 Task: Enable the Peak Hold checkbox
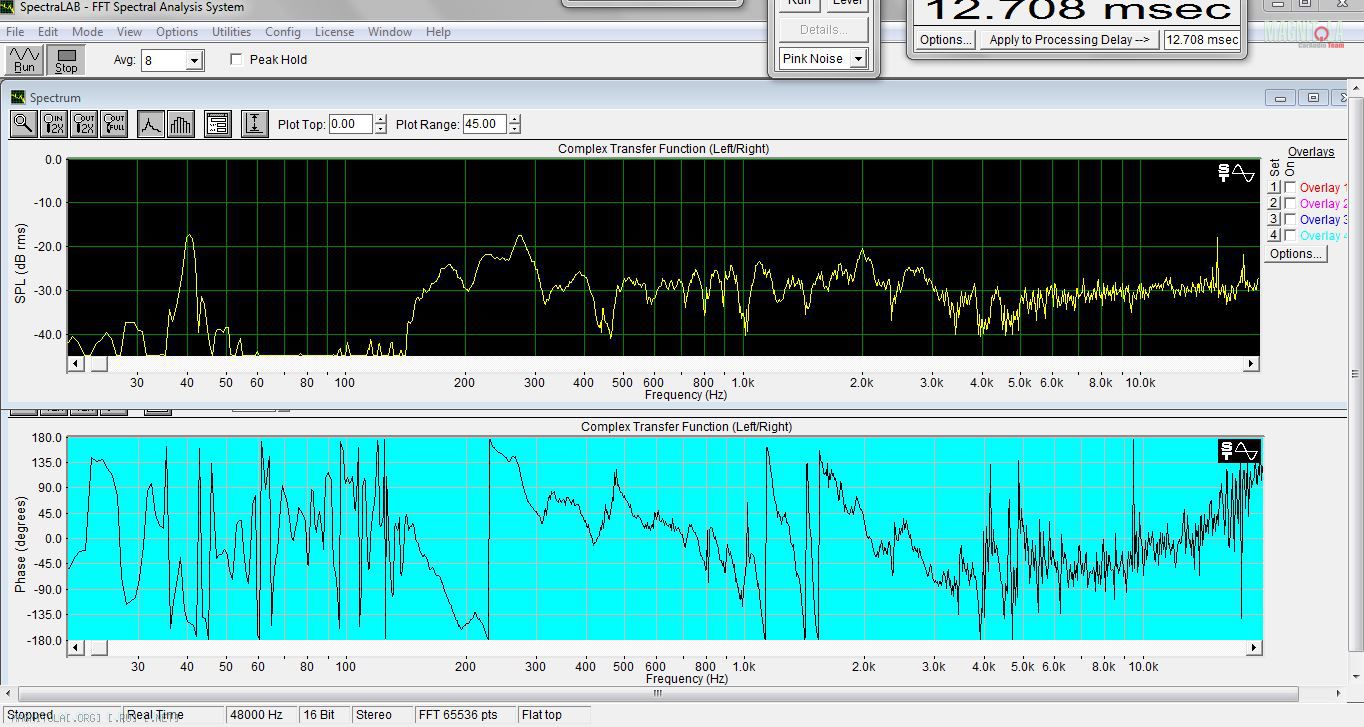pyautogui.click(x=236, y=59)
